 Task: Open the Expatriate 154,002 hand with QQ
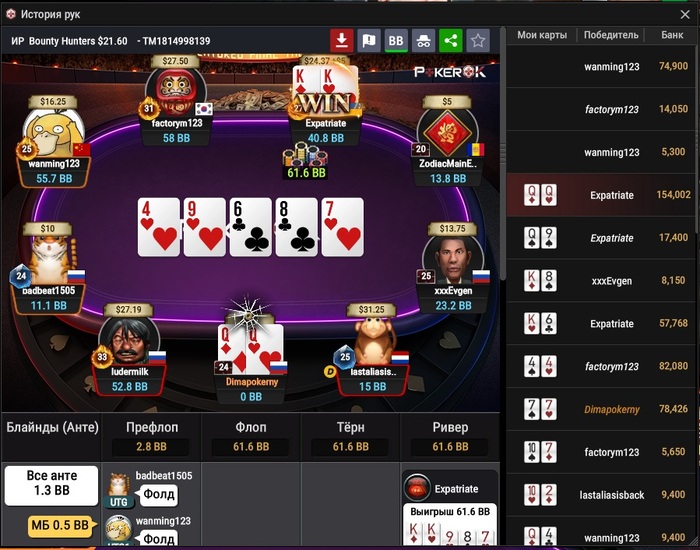pyautogui.click(x=601, y=195)
